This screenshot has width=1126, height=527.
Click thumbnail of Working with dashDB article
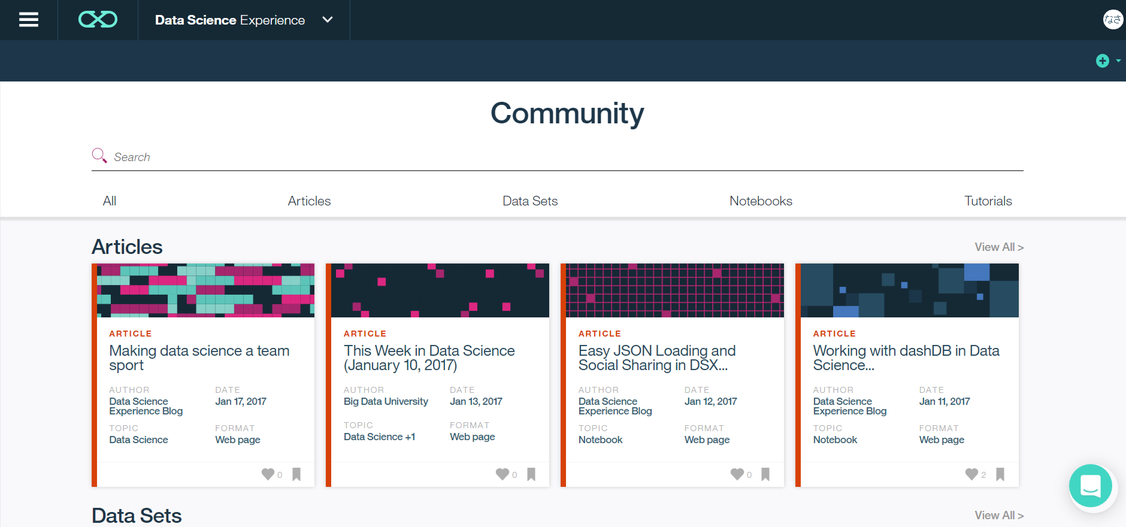point(909,290)
